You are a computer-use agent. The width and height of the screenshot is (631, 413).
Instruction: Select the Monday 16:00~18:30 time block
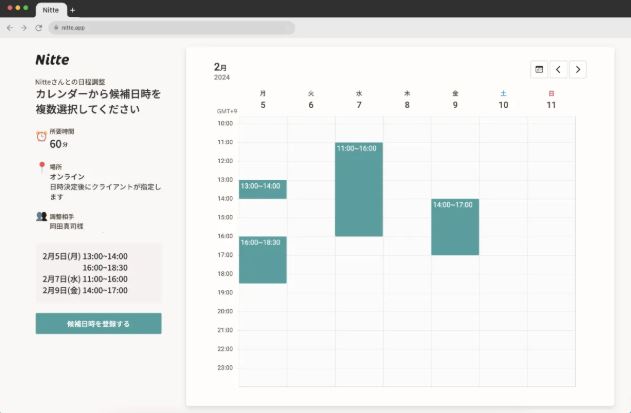[x=263, y=260]
